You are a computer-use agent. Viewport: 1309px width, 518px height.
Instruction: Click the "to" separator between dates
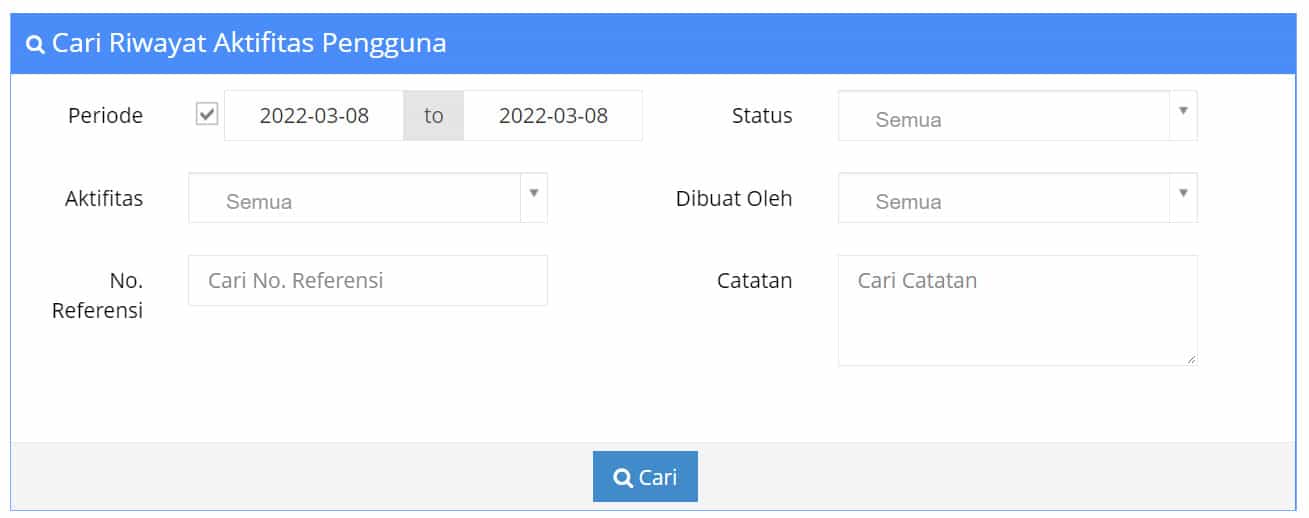coord(433,116)
